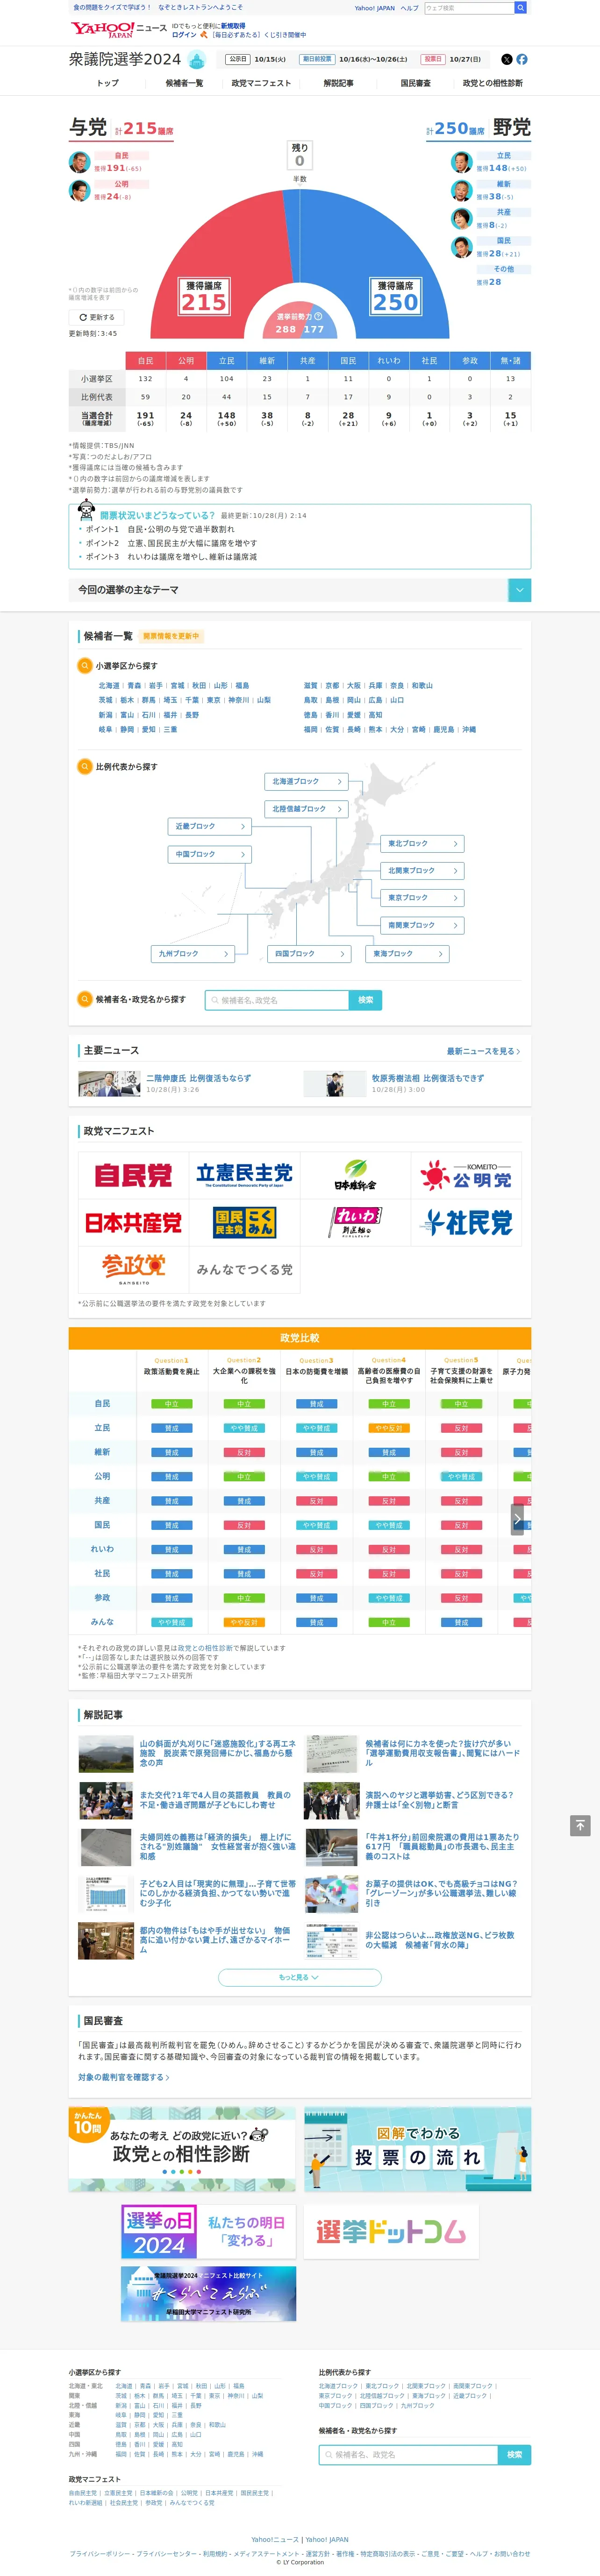This screenshot has width=600, height=2576.
Task: Click 沖縄 in the 小選挙区 list
Action: pos(469,730)
